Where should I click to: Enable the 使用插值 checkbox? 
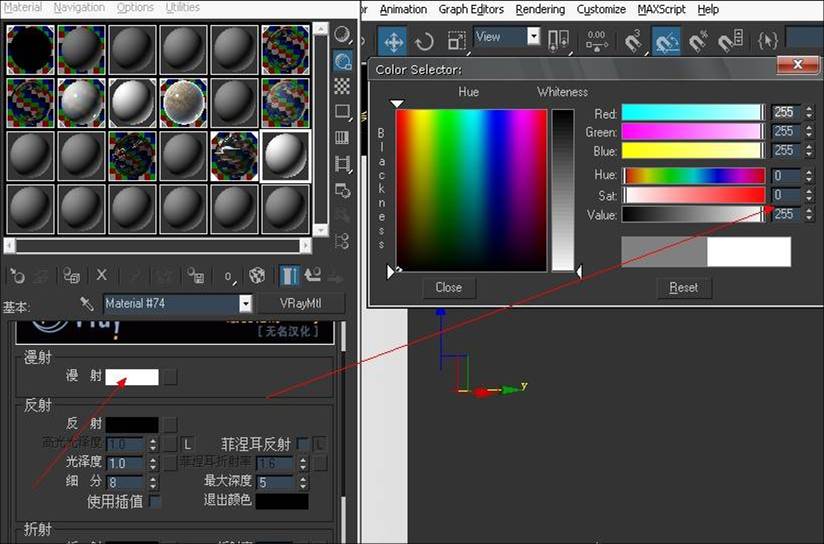pyautogui.click(x=154, y=501)
